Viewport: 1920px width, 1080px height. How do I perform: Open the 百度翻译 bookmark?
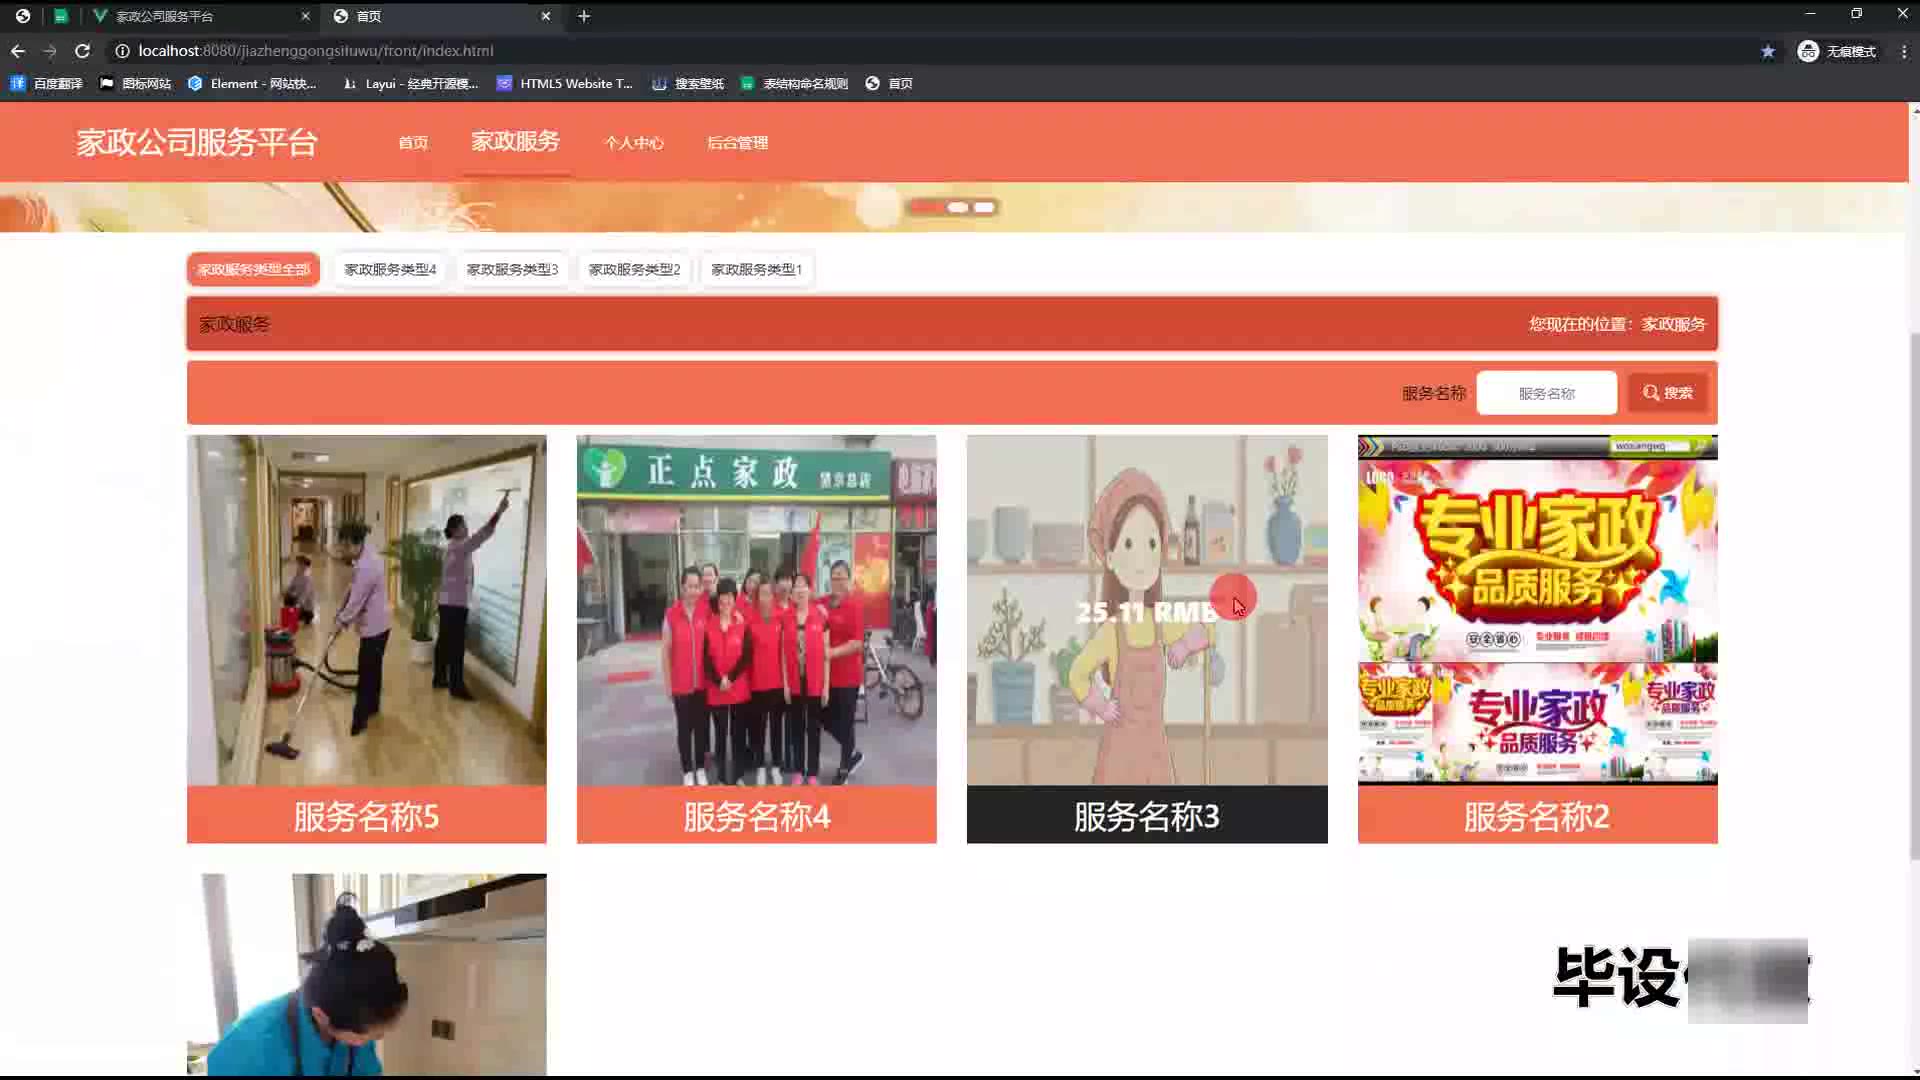[x=47, y=84]
